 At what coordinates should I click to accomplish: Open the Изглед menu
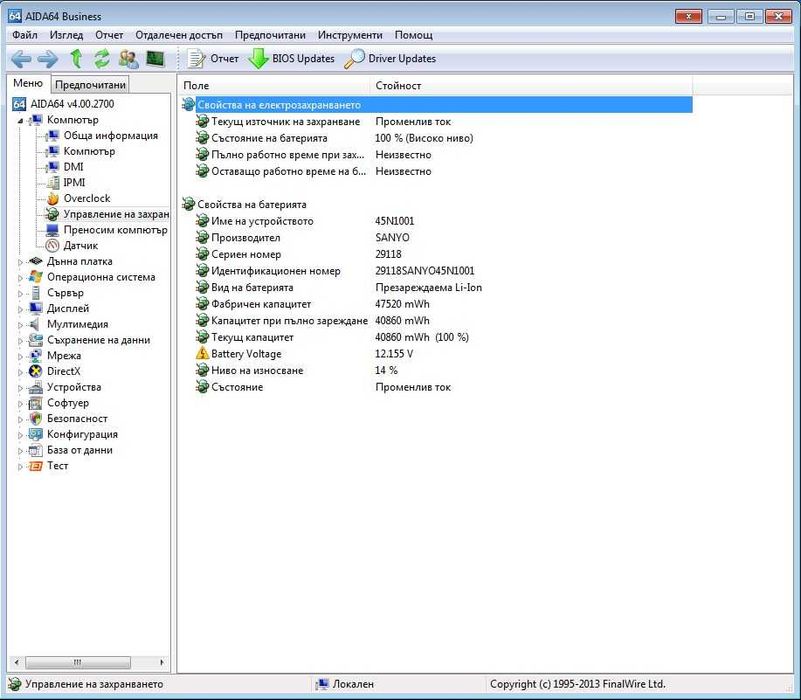[66, 35]
